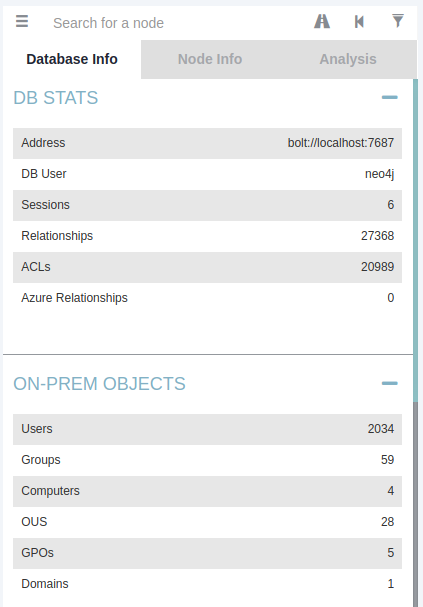Screen dimensions: 423x607
Task: Select the Address row label
Action: tap(43, 143)
